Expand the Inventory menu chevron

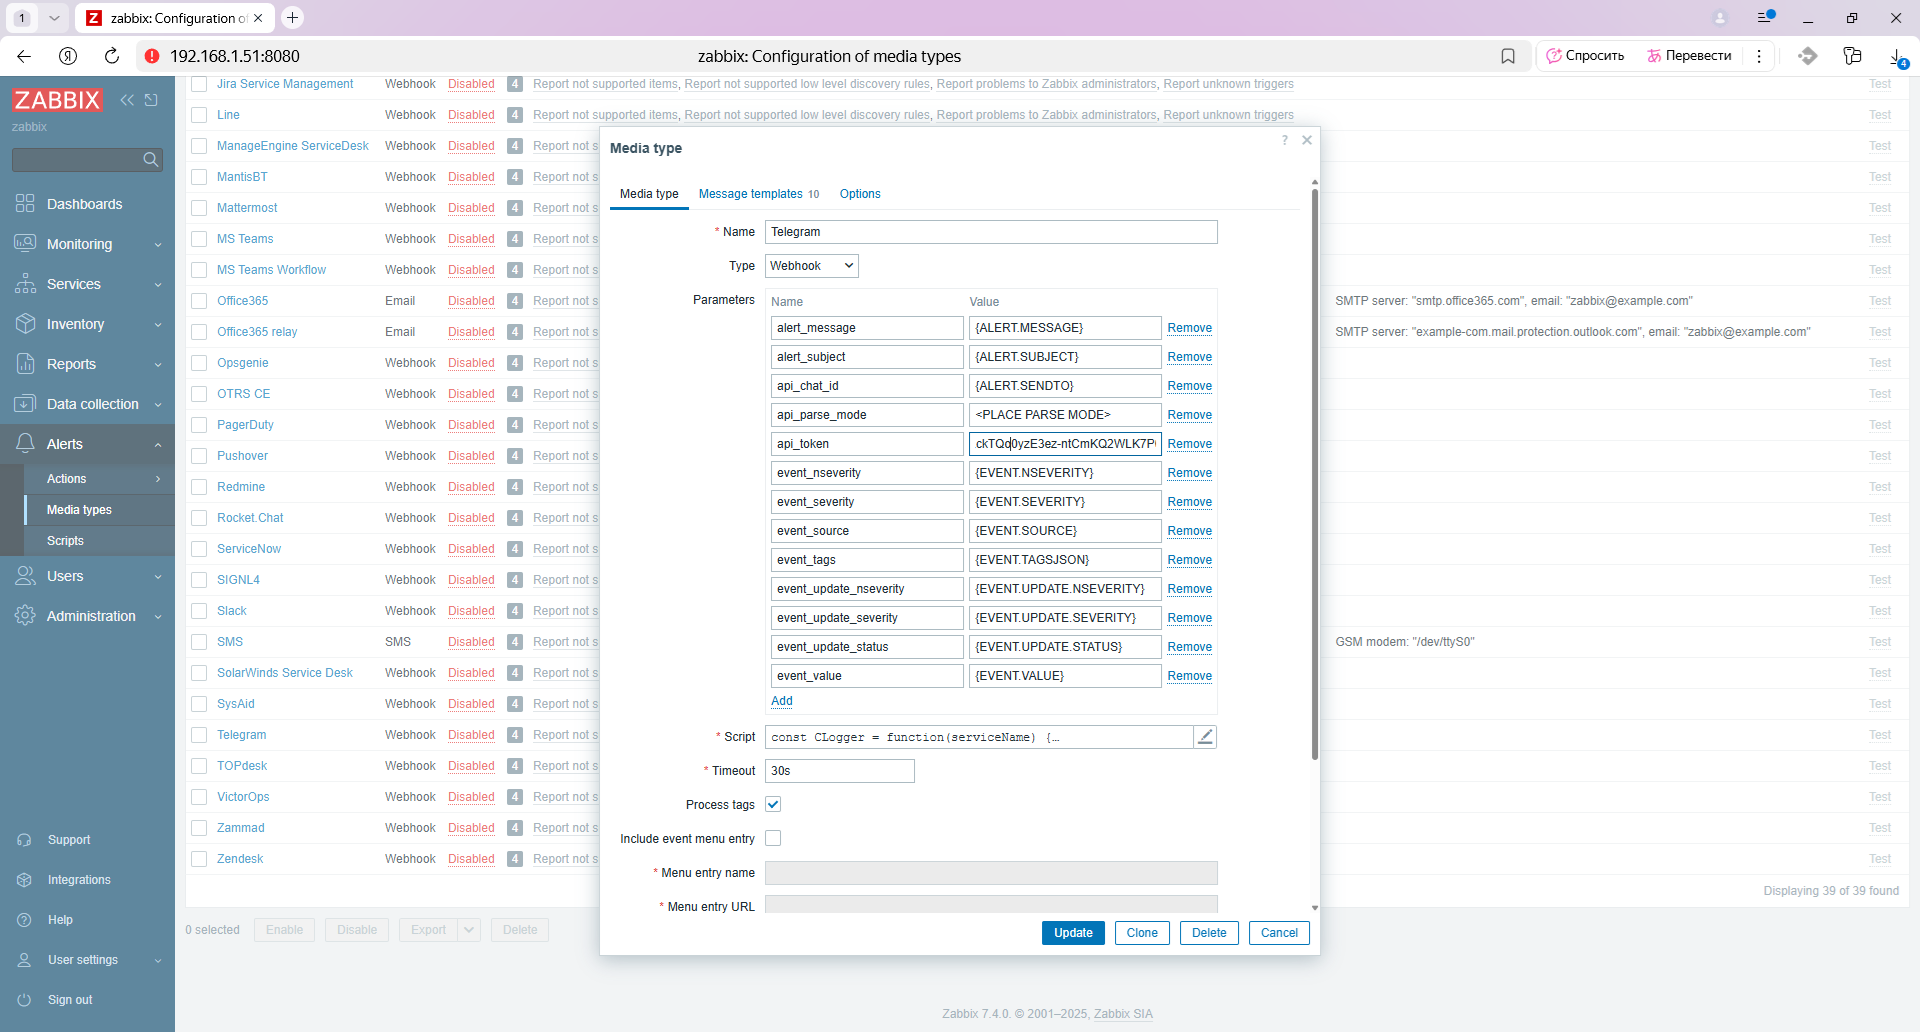coord(158,325)
